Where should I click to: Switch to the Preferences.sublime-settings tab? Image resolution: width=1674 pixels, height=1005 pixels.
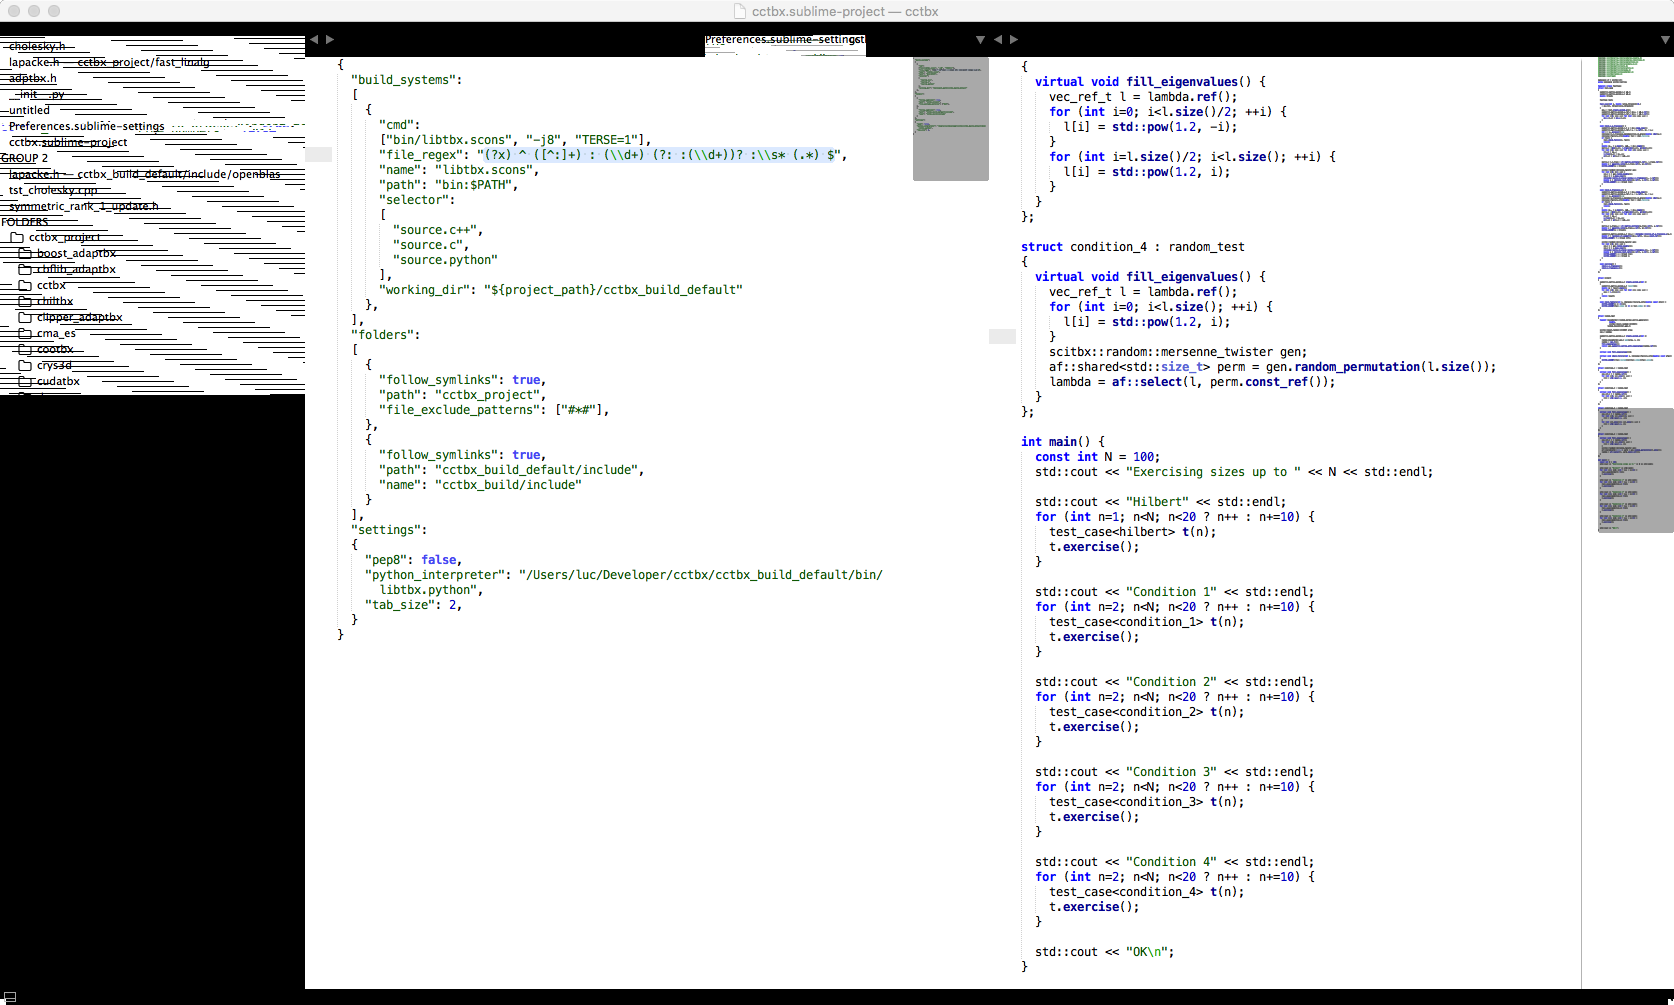click(x=785, y=40)
